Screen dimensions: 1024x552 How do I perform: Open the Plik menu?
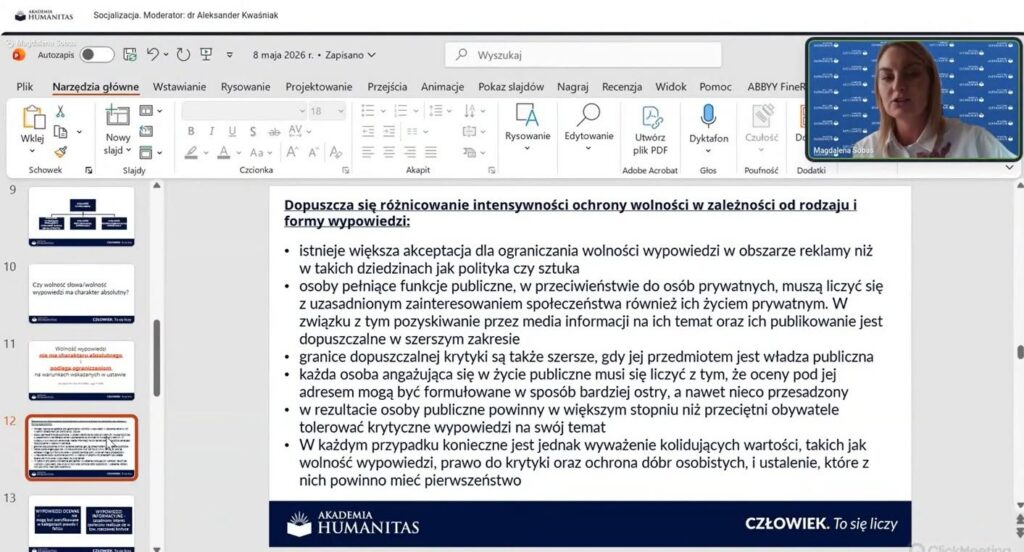(25, 87)
